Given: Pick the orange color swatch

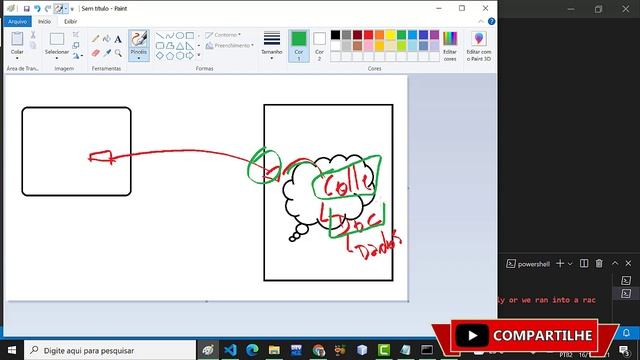Looking at the screenshot, I should (x=380, y=35).
